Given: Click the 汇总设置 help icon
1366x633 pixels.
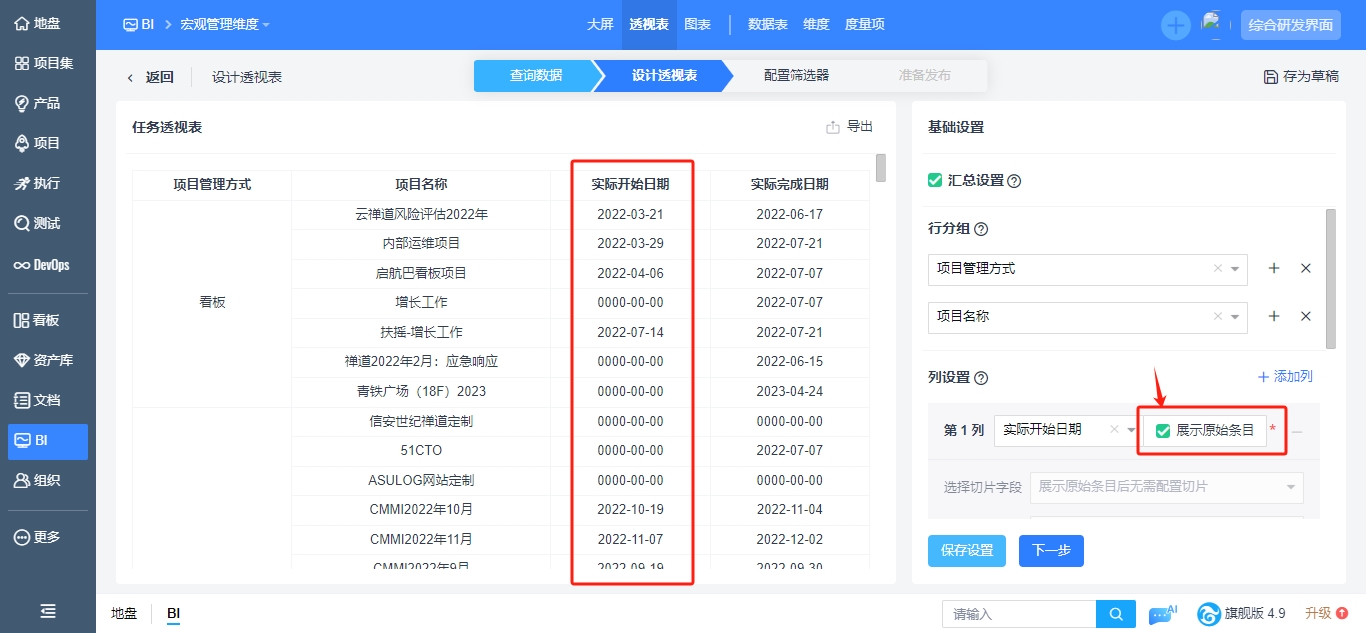Looking at the screenshot, I should pos(1014,181).
